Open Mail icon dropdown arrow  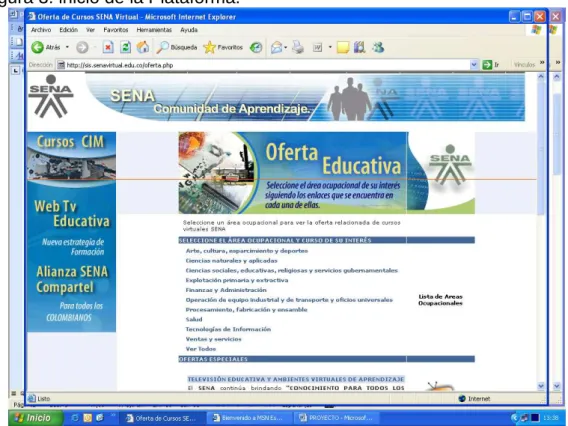(x=286, y=47)
